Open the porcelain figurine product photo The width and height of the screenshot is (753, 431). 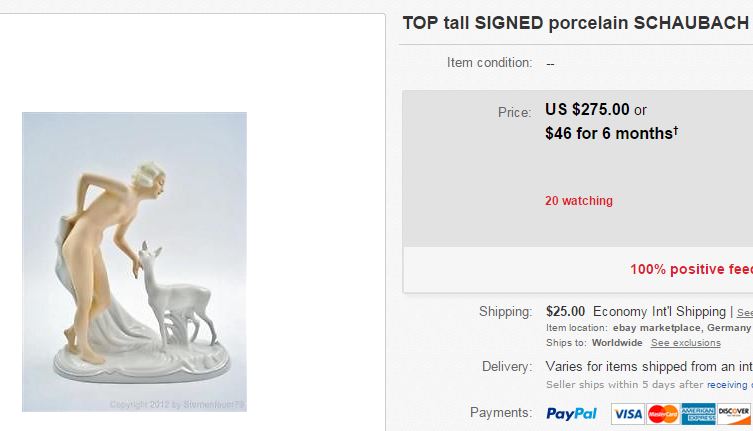(134, 261)
